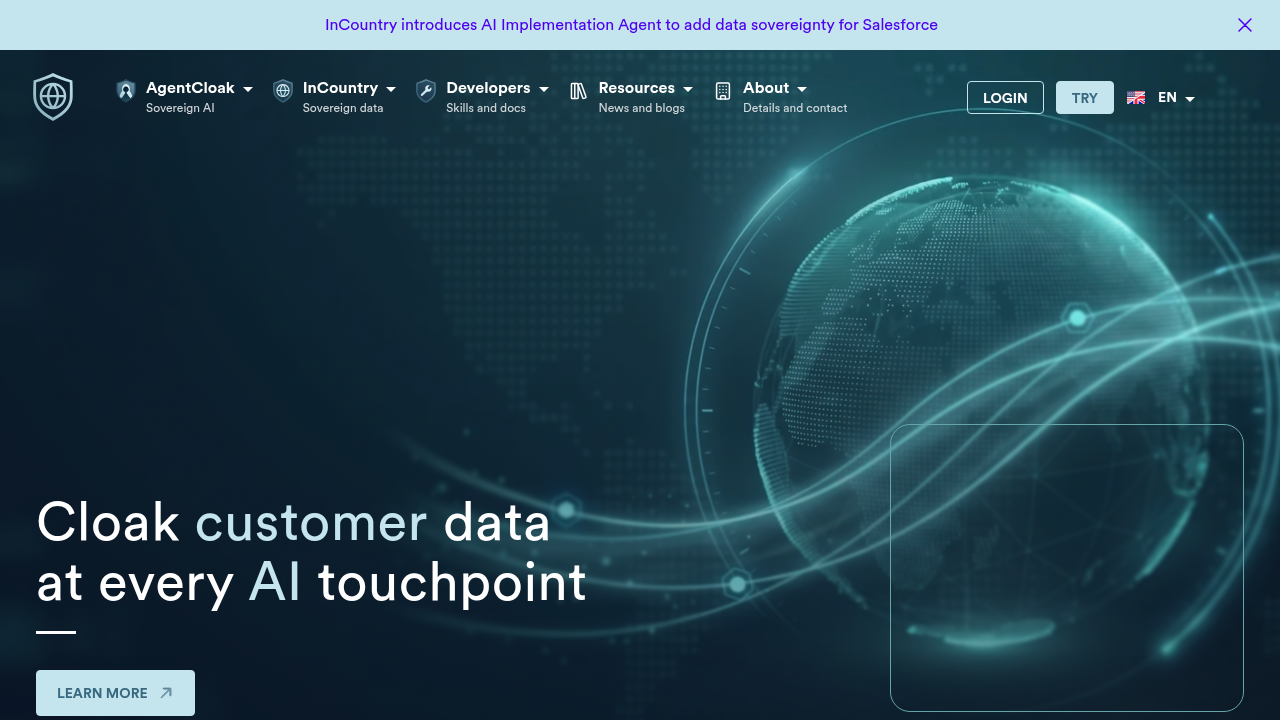Open the About menu
The height and width of the screenshot is (720, 1280).
pyautogui.click(x=766, y=88)
